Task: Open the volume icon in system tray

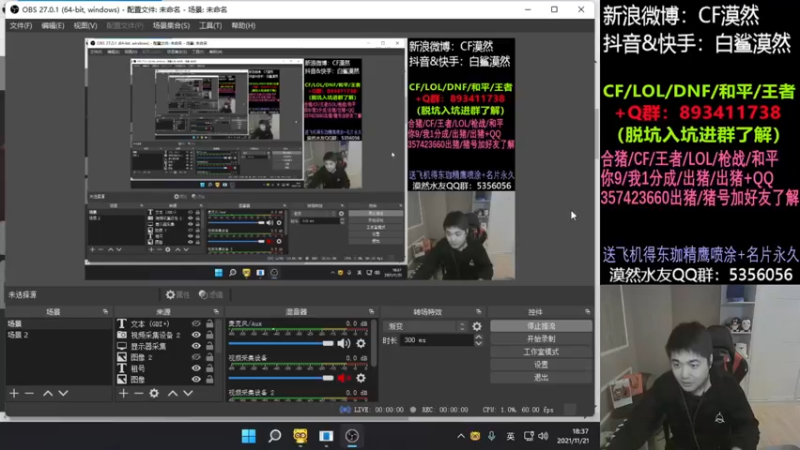Action: 543,436
